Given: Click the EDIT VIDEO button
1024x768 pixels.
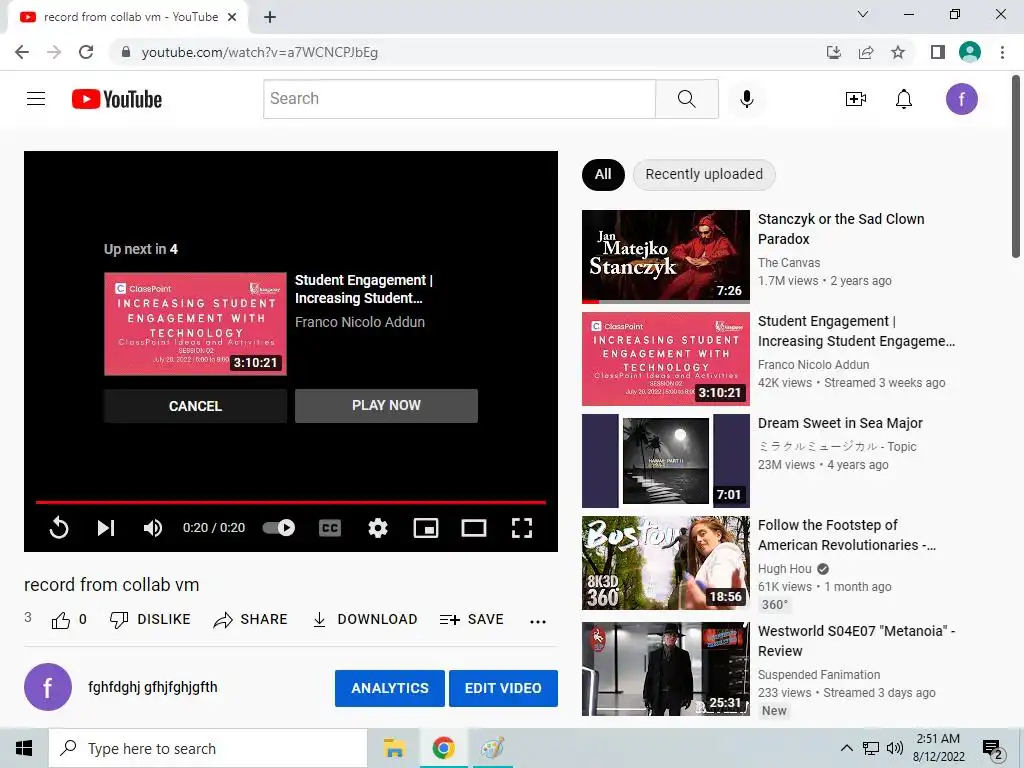Looking at the screenshot, I should 503,688.
